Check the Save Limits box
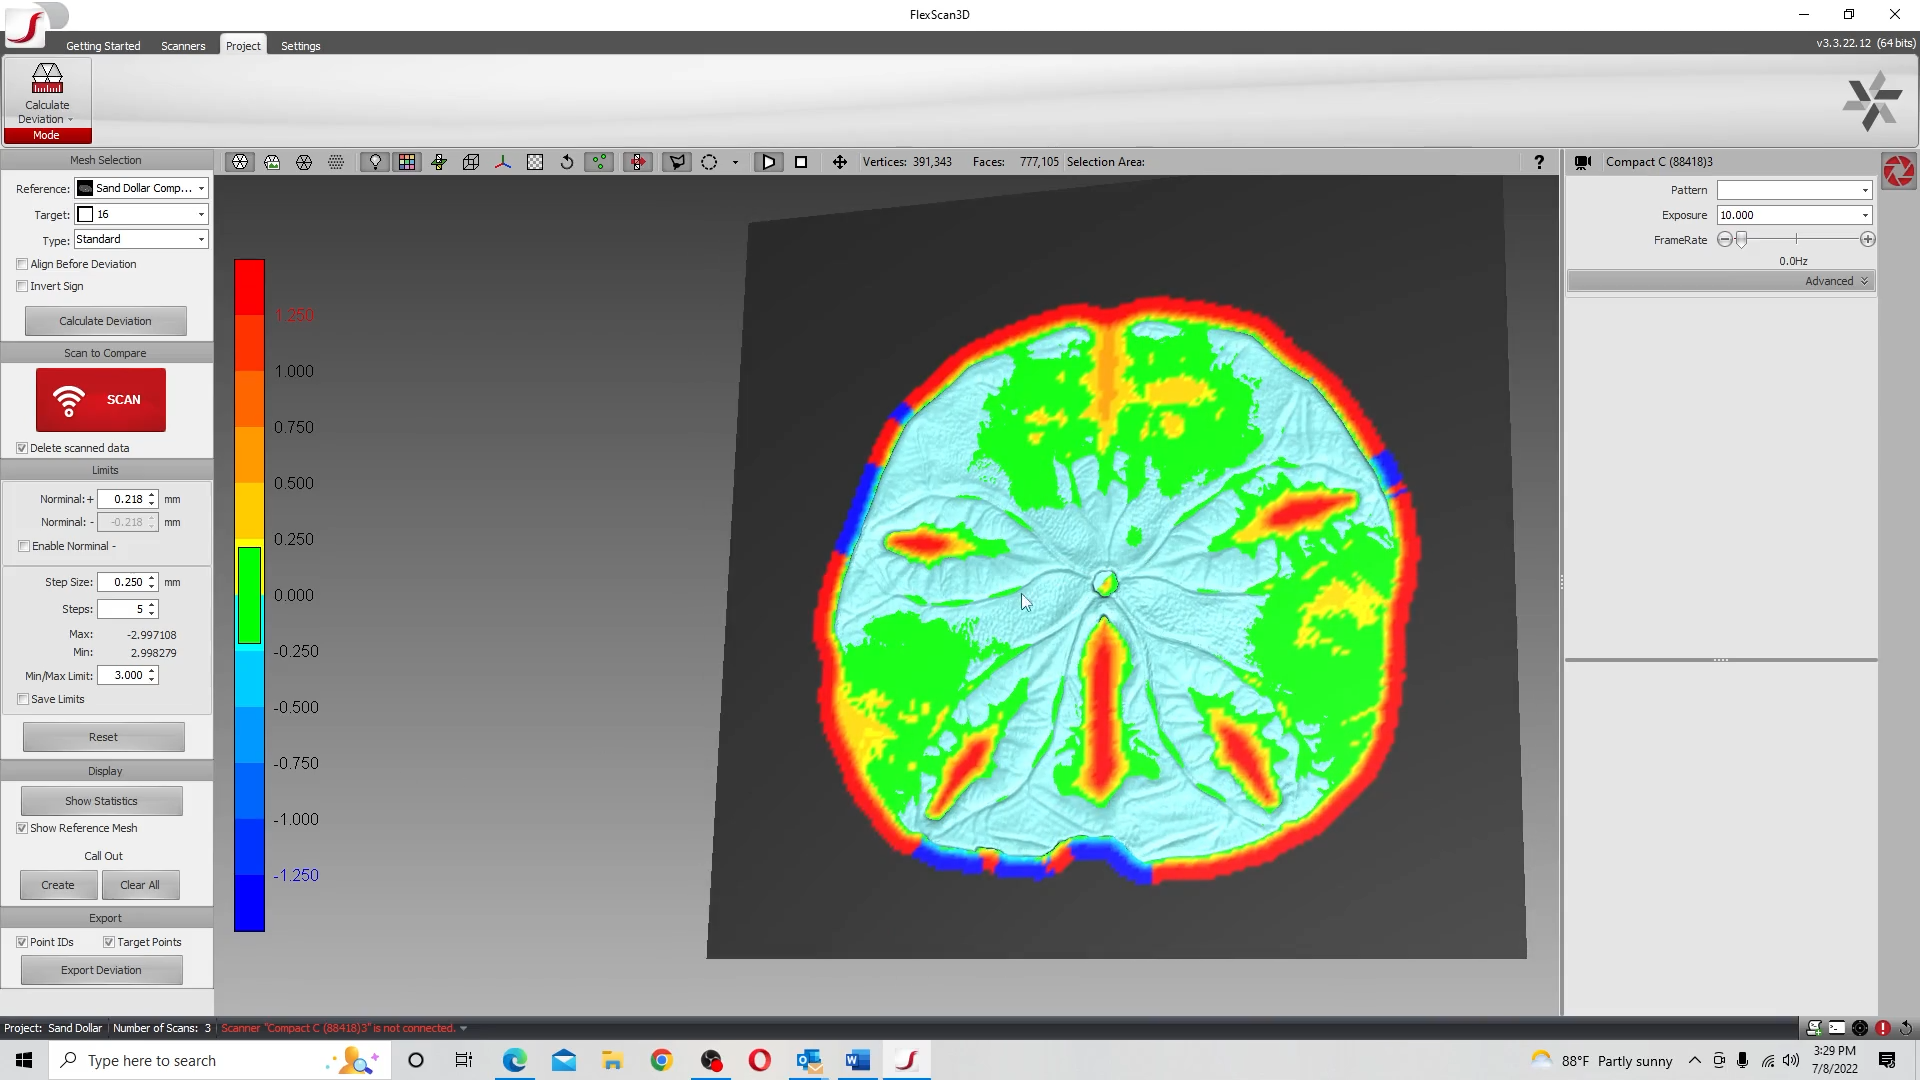Screen dimensions: 1920x1080 pos(23,699)
